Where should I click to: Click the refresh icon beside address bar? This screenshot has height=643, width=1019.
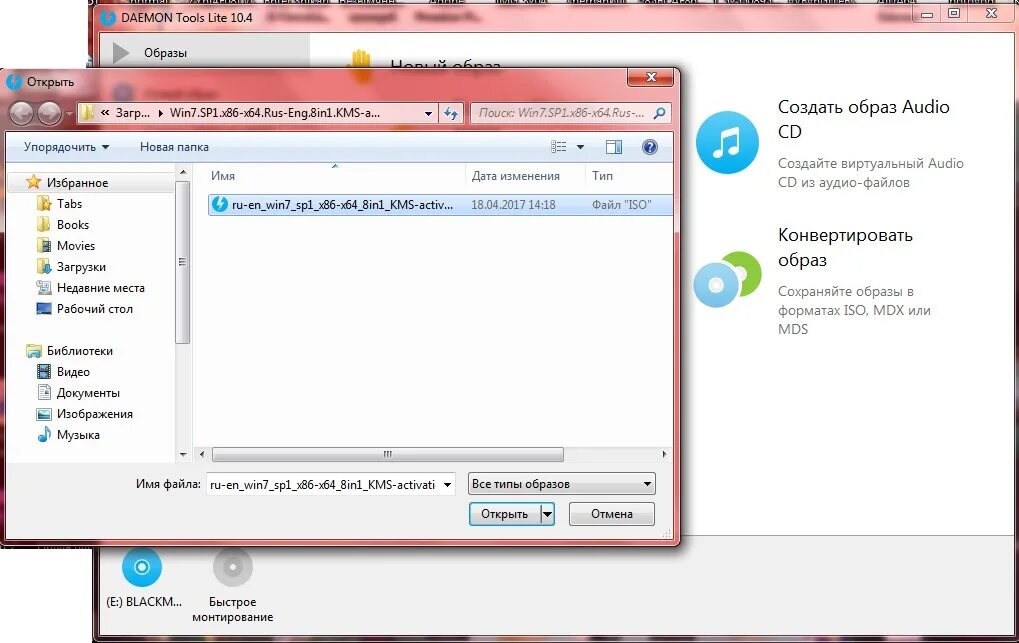click(451, 113)
